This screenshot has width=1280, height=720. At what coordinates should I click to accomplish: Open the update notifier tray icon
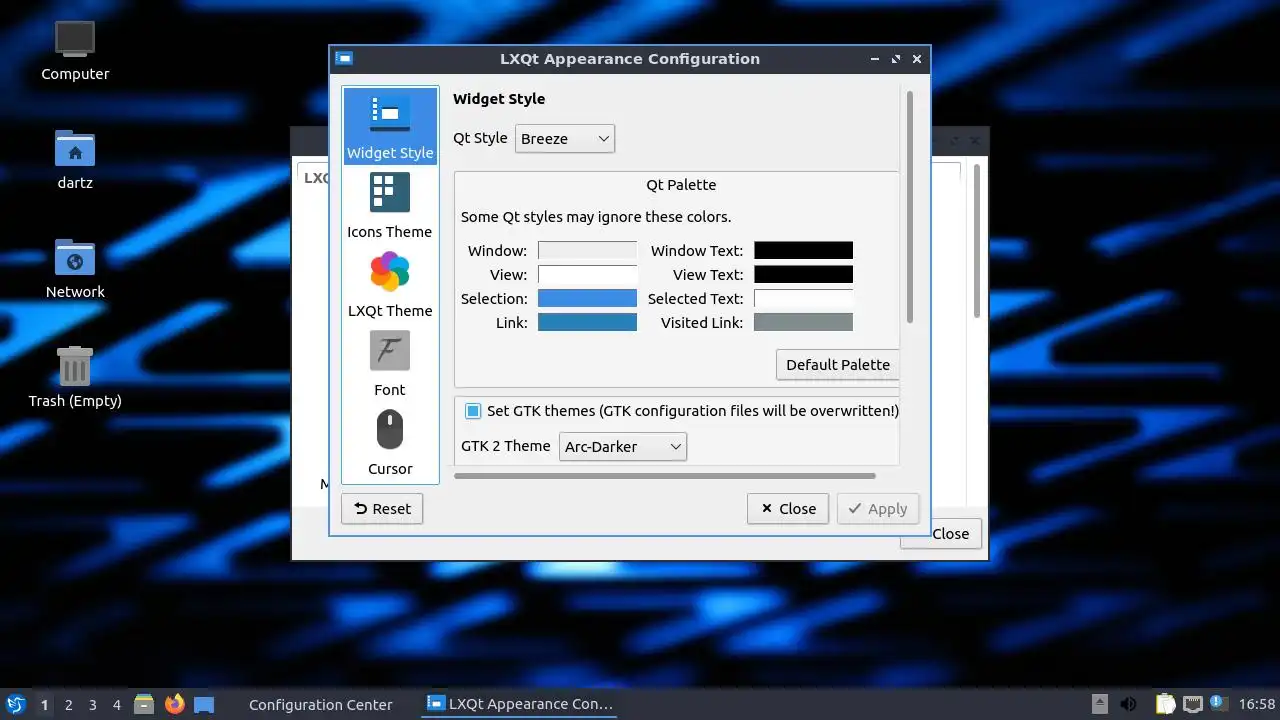[x=1218, y=703]
